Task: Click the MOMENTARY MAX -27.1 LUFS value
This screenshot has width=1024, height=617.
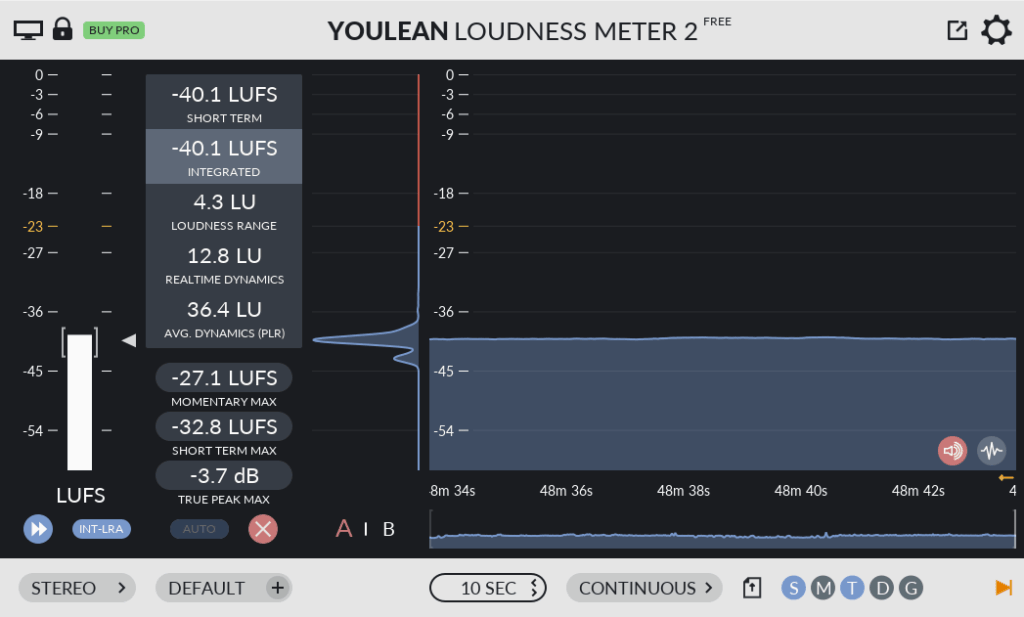Action: click(224, 377)
